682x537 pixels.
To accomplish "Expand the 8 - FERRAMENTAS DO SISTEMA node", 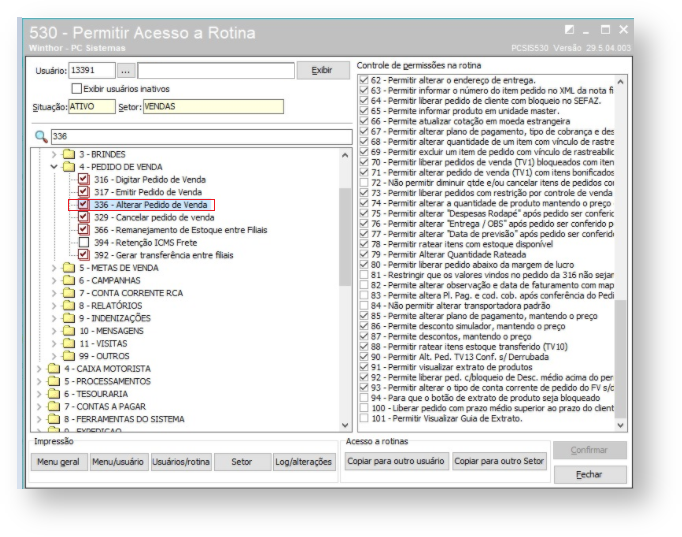I will click(40, 419).
